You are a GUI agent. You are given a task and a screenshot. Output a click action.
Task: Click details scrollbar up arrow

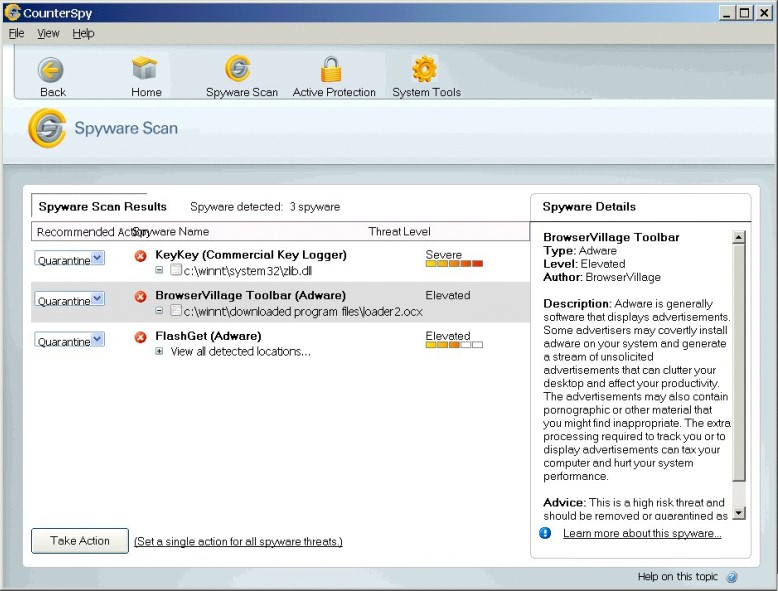coord(739,237)
